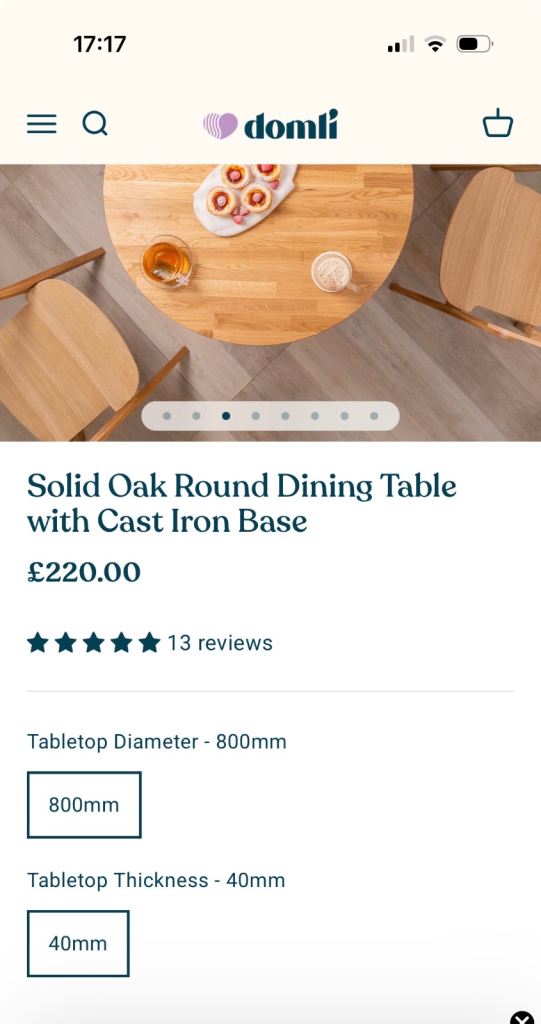541x1024 pixels.
Task: Jump to the first carousel image dot
Action: click(167, 416)
